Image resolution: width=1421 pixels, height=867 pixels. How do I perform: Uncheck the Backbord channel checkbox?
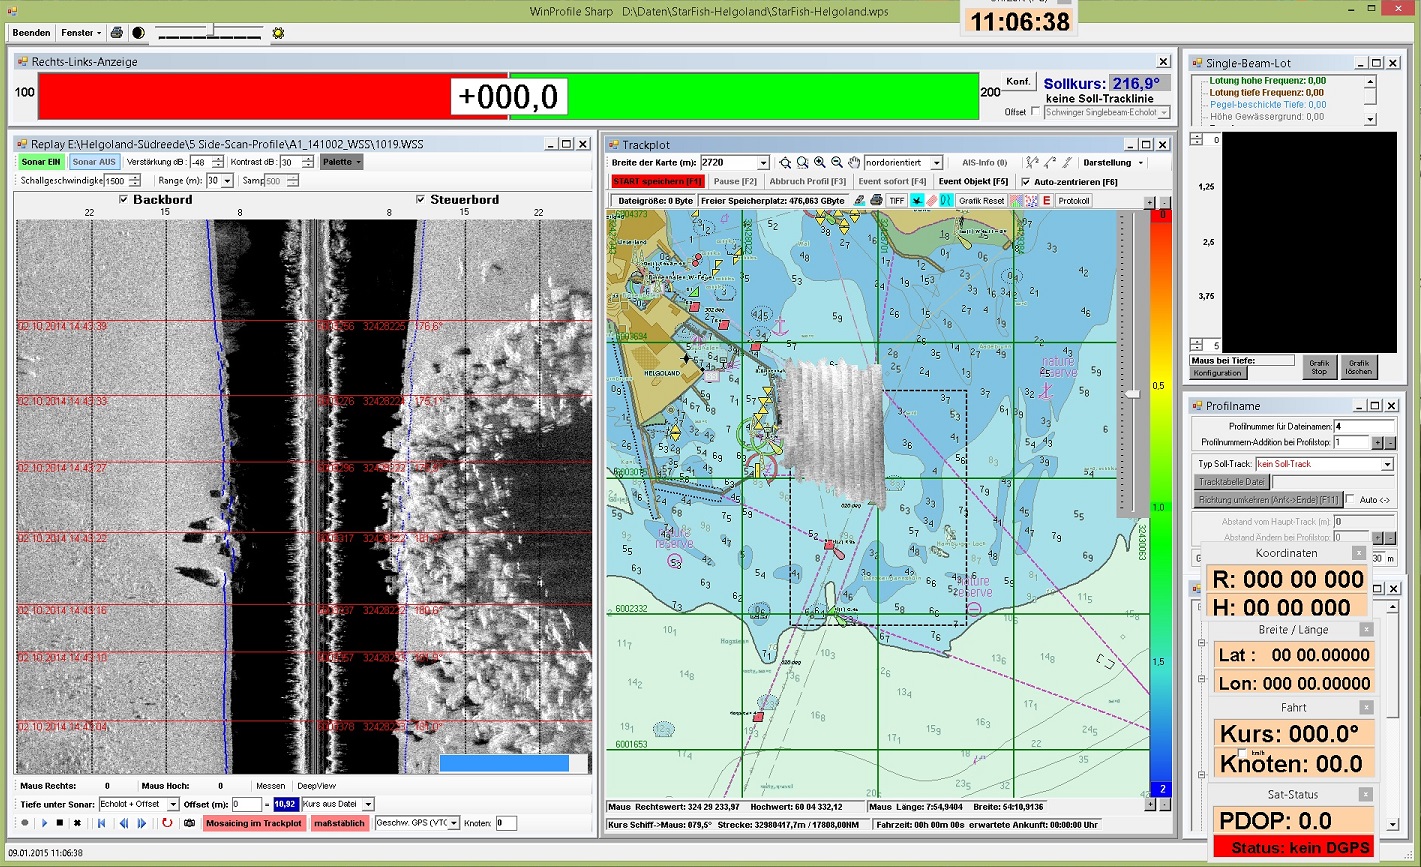123,200
